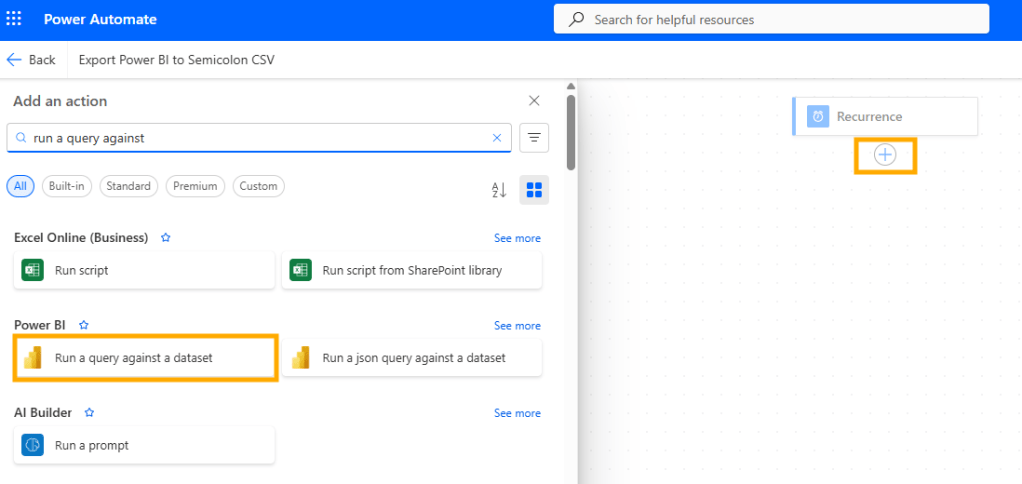Choose the Run a prompt action

(144, 446)
